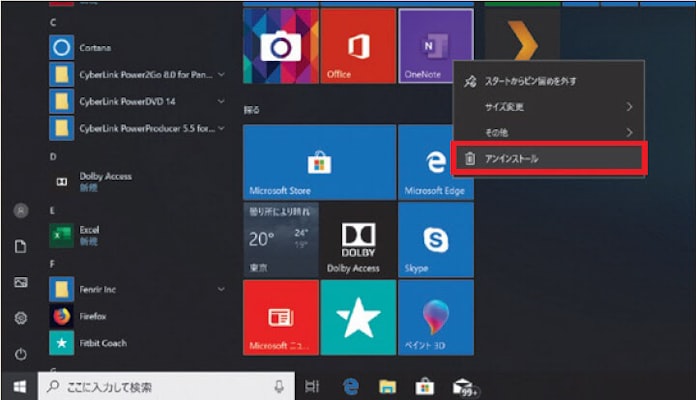The image size is (696, 400).
Task: Open その他 submenu arrow
Action: coord(629,132)
